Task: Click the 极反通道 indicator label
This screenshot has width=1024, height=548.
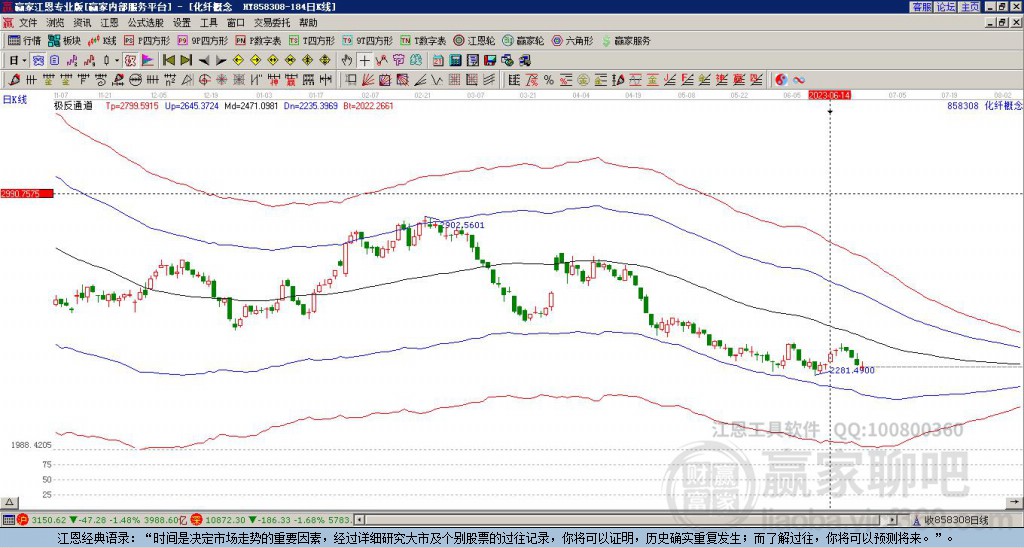Action: pos(73,105)
